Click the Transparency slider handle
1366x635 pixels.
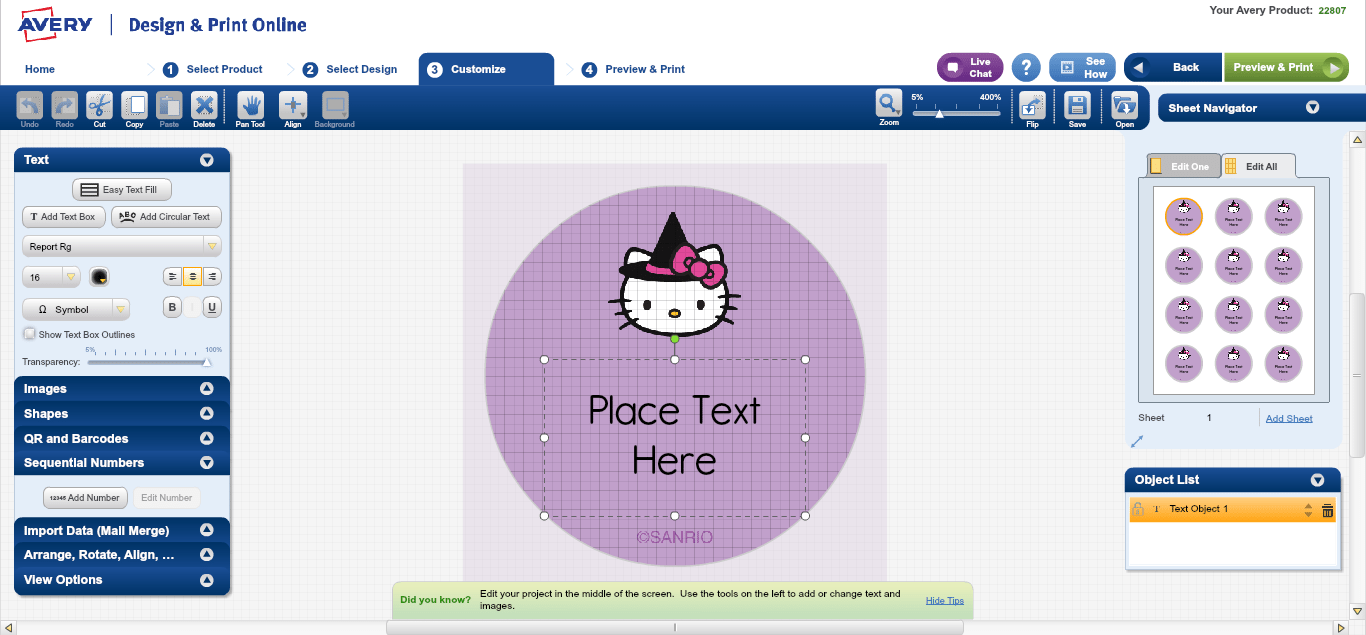[x=207, y=362]
